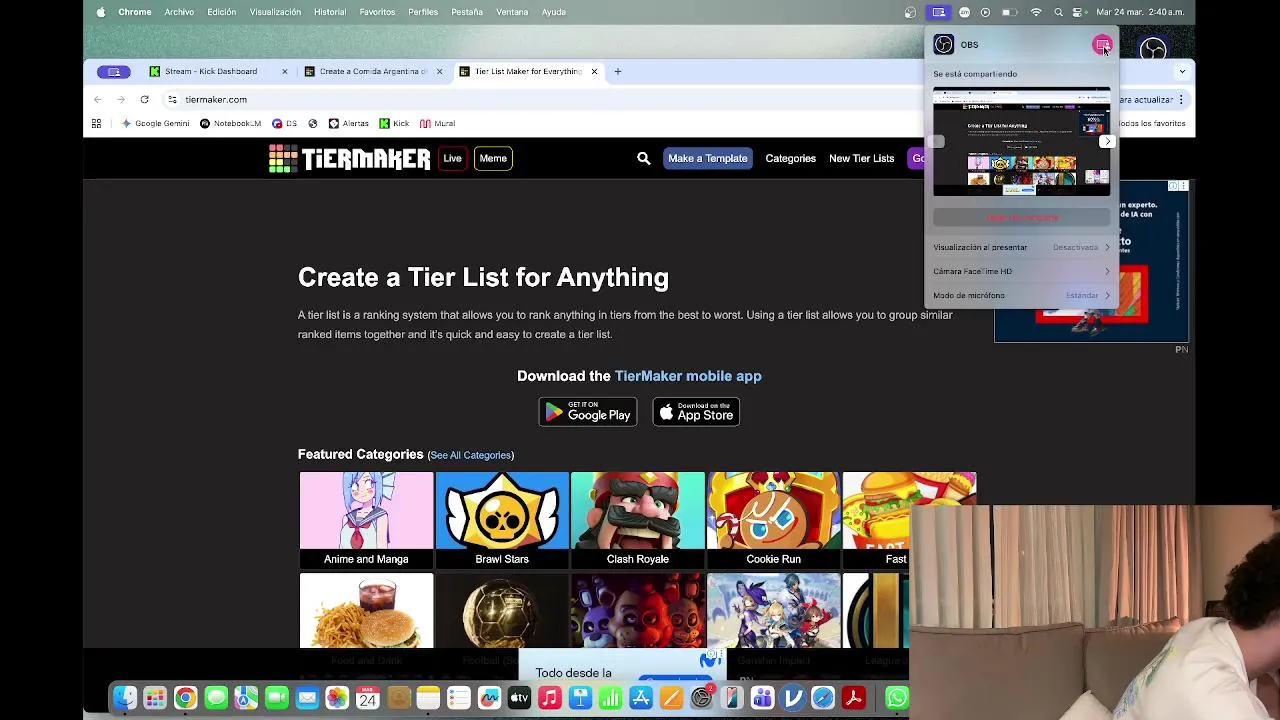Viewport: 1280px width, 720px height.
Task: Close the Stream - Kick Dashboard tab
Action: [x=285, y=72]
